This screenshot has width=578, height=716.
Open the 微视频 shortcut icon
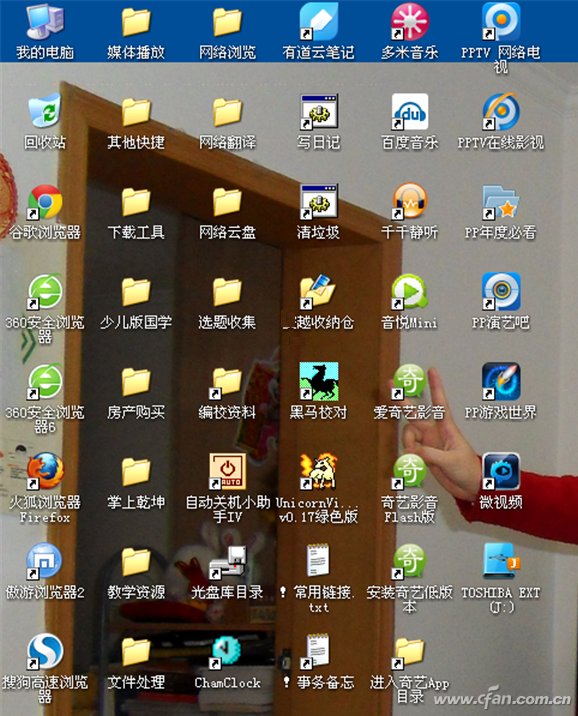pyautogui.click(x=501, y=471)
